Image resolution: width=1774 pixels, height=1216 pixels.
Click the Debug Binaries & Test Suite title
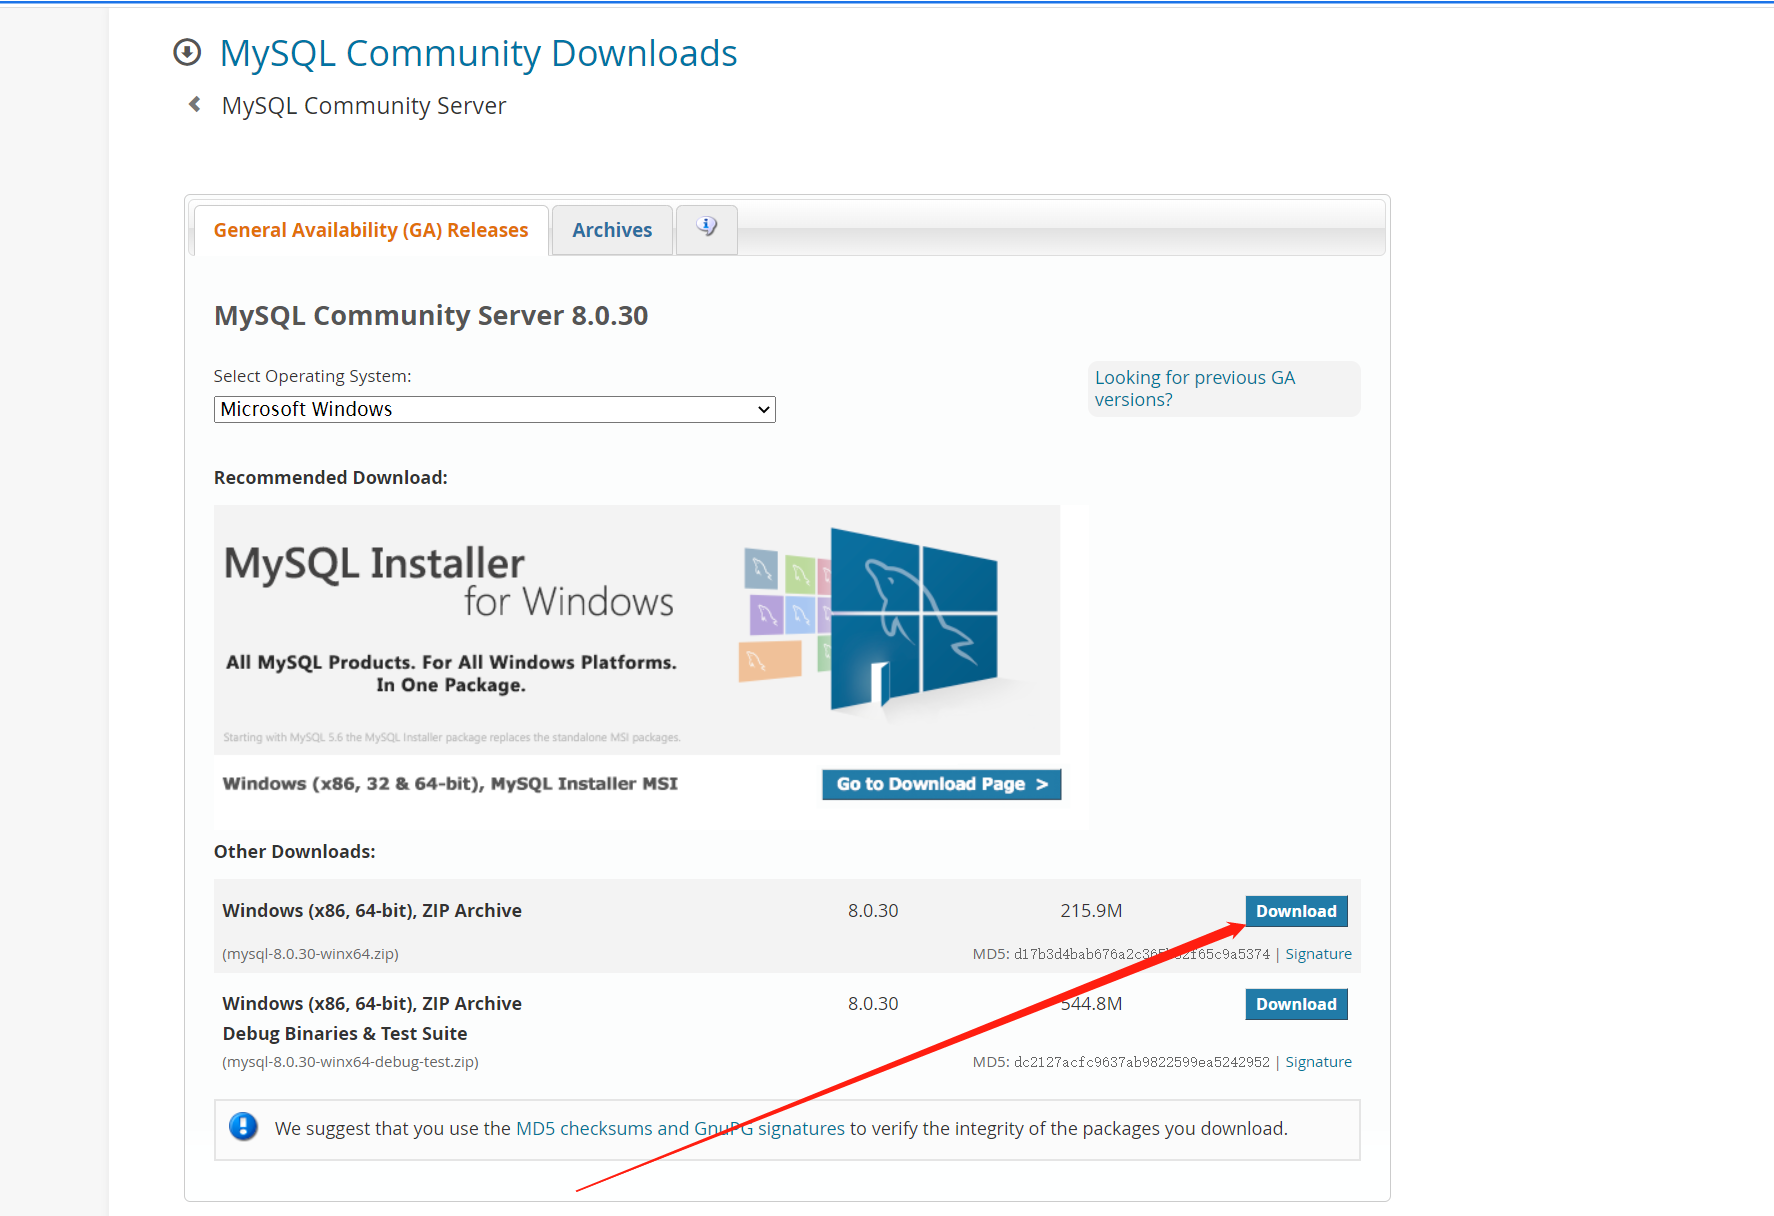[x=345, y=1034]
